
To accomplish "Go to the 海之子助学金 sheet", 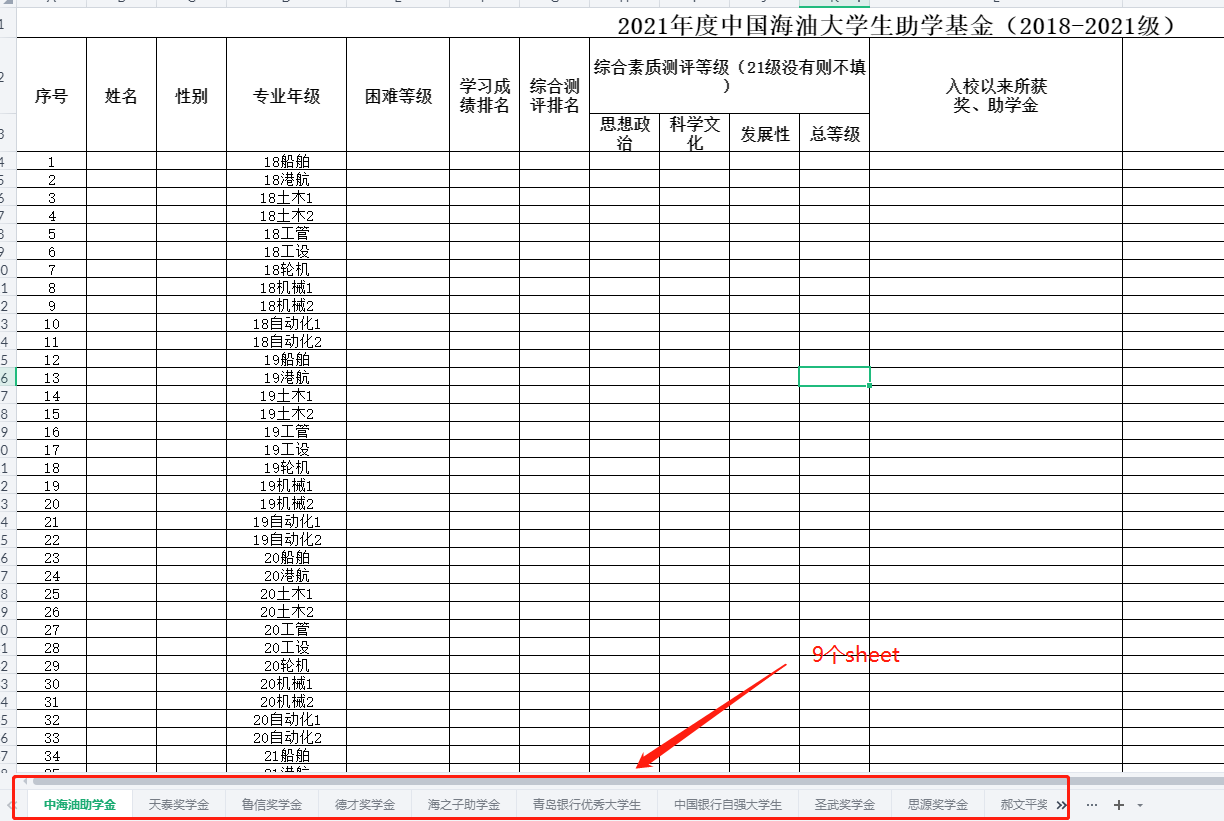I will [x=463, y=805].
